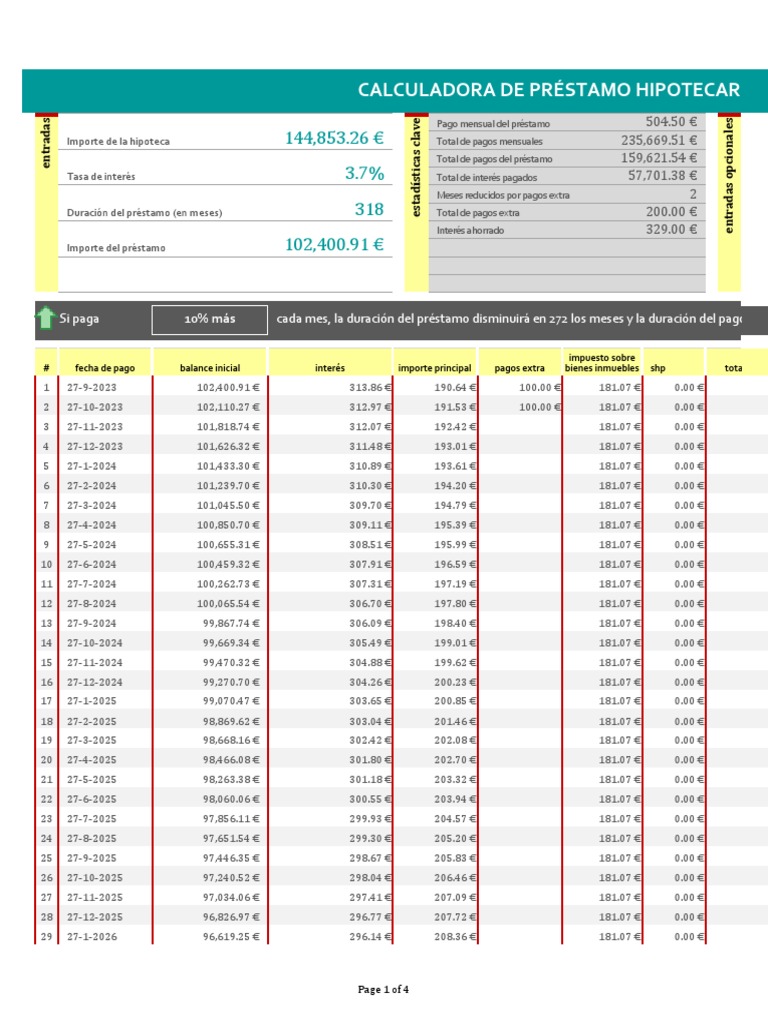
Task: Select interest cell 305.49 €
Action: pyautogui.click(x=370, y=643)
